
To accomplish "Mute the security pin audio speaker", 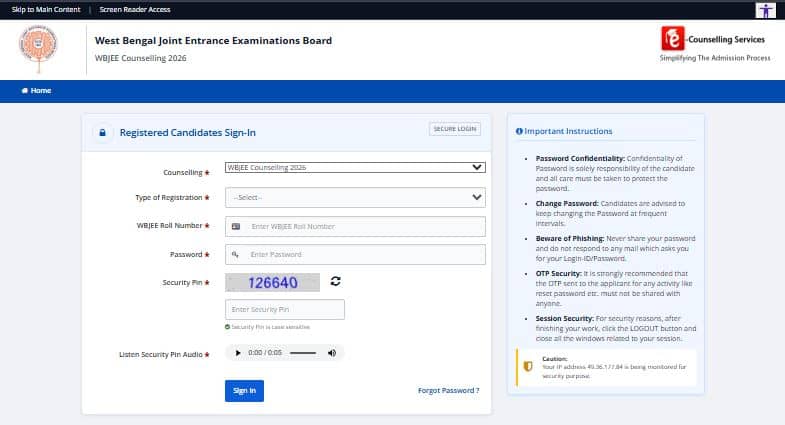I will [x=332, y=353].
